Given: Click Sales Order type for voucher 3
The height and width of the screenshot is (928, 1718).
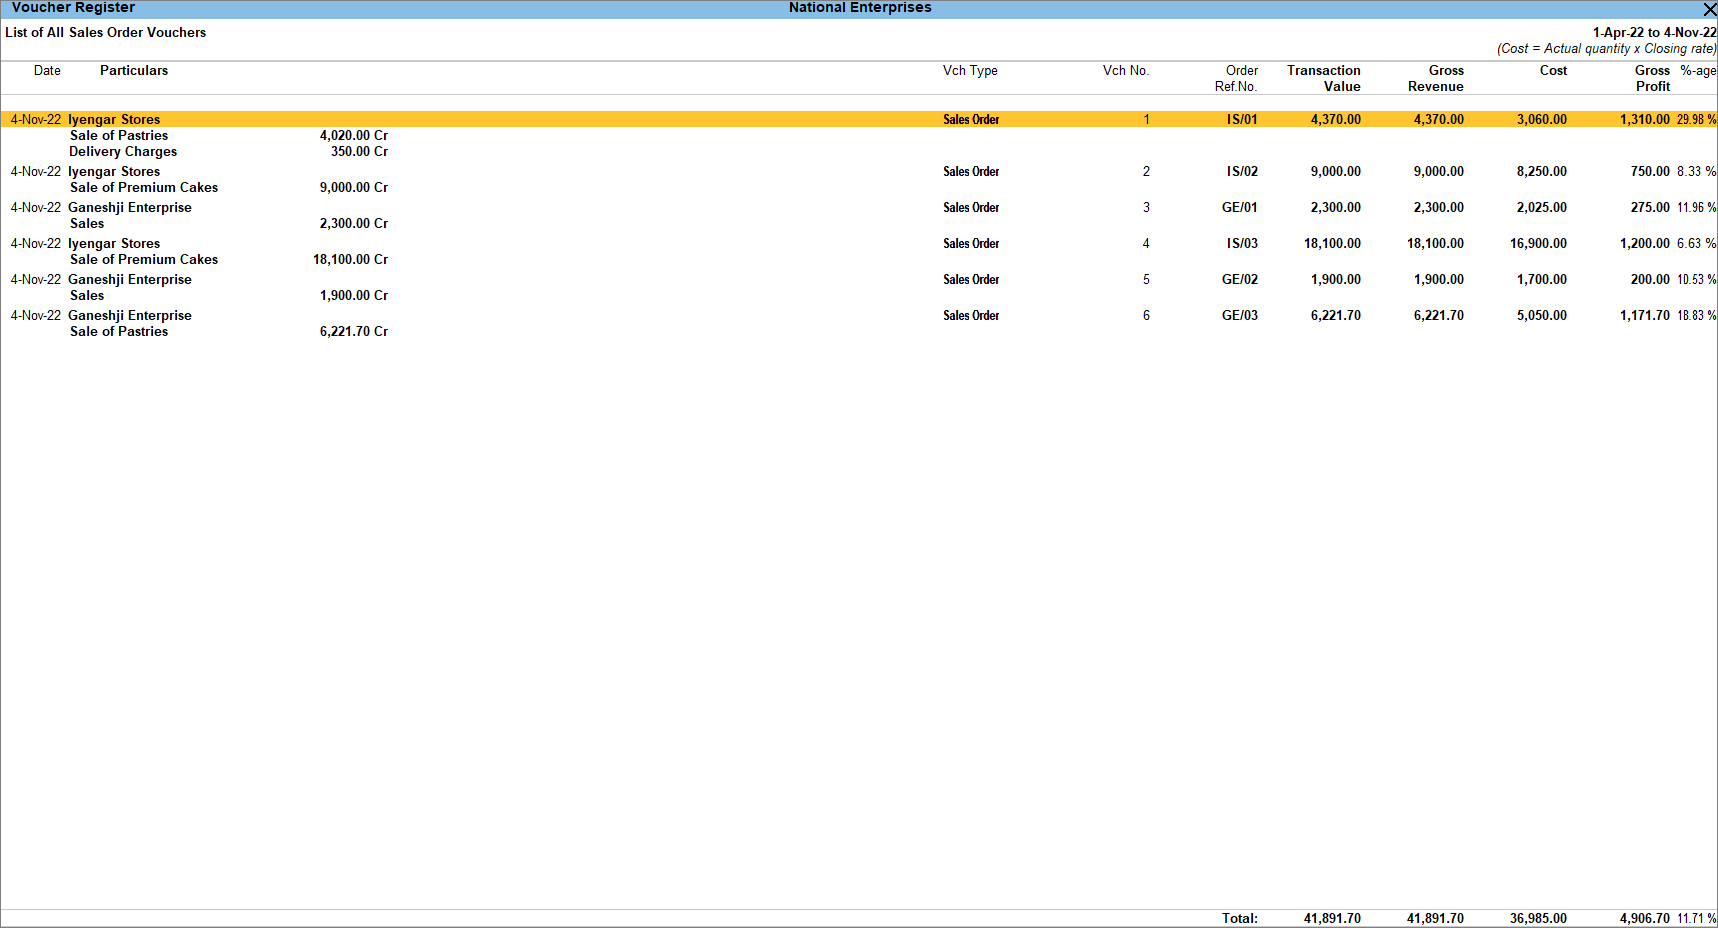Looking at the screenshot, I should pos(971,208).
